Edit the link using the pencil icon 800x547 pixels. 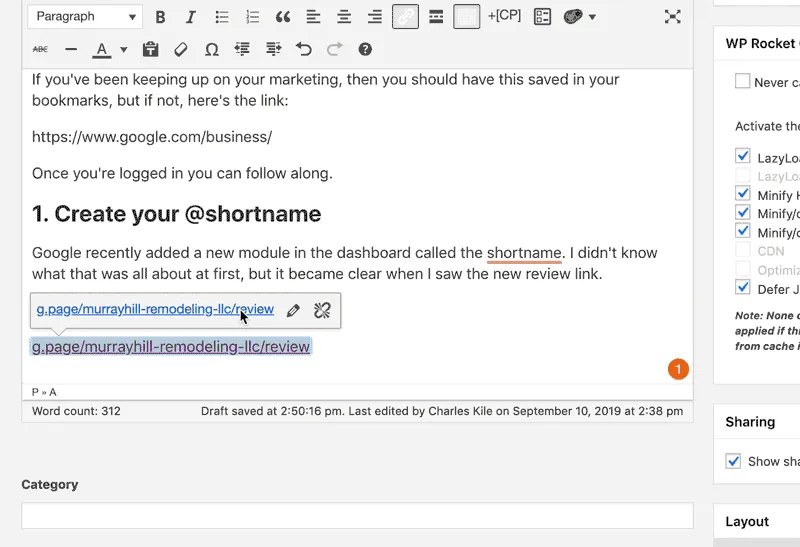[x=293, y=310]
